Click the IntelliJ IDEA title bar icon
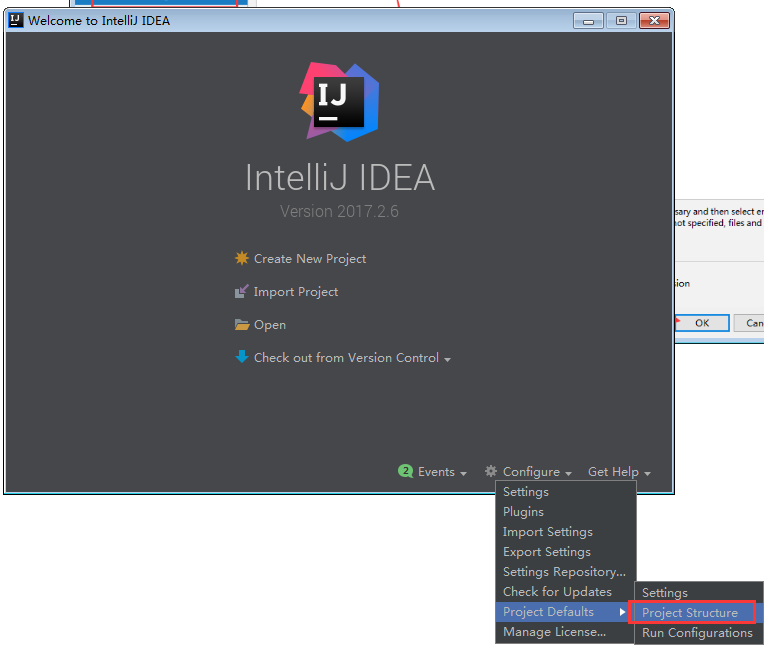This screenshot has width=764, height=645. pos(16,20)
